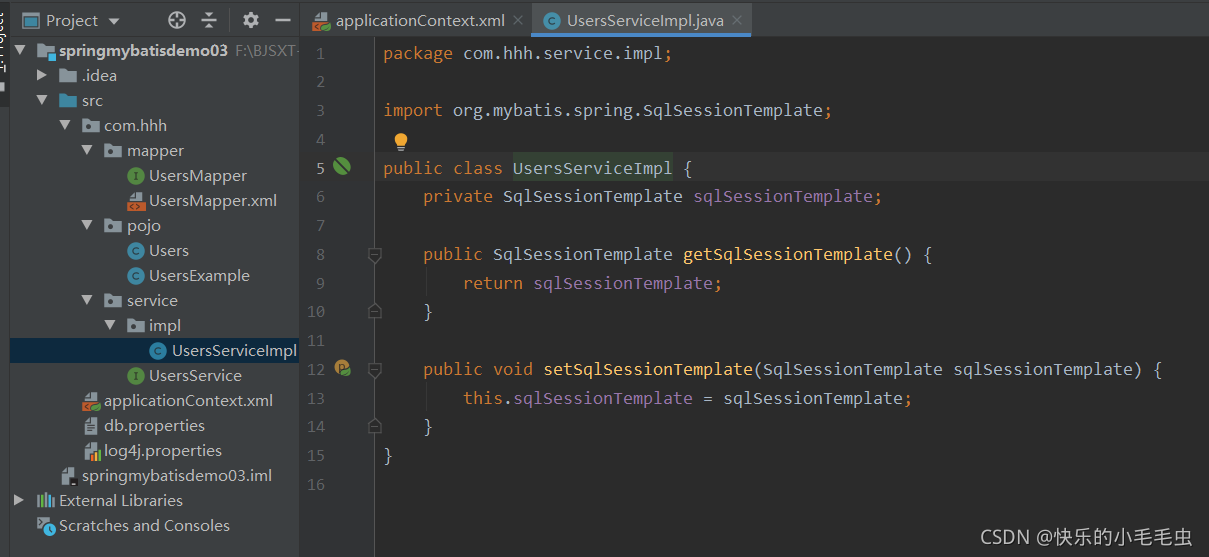
Task: Collapse the service package arrow
Action: pyautogui.click(x=87, y=300)
